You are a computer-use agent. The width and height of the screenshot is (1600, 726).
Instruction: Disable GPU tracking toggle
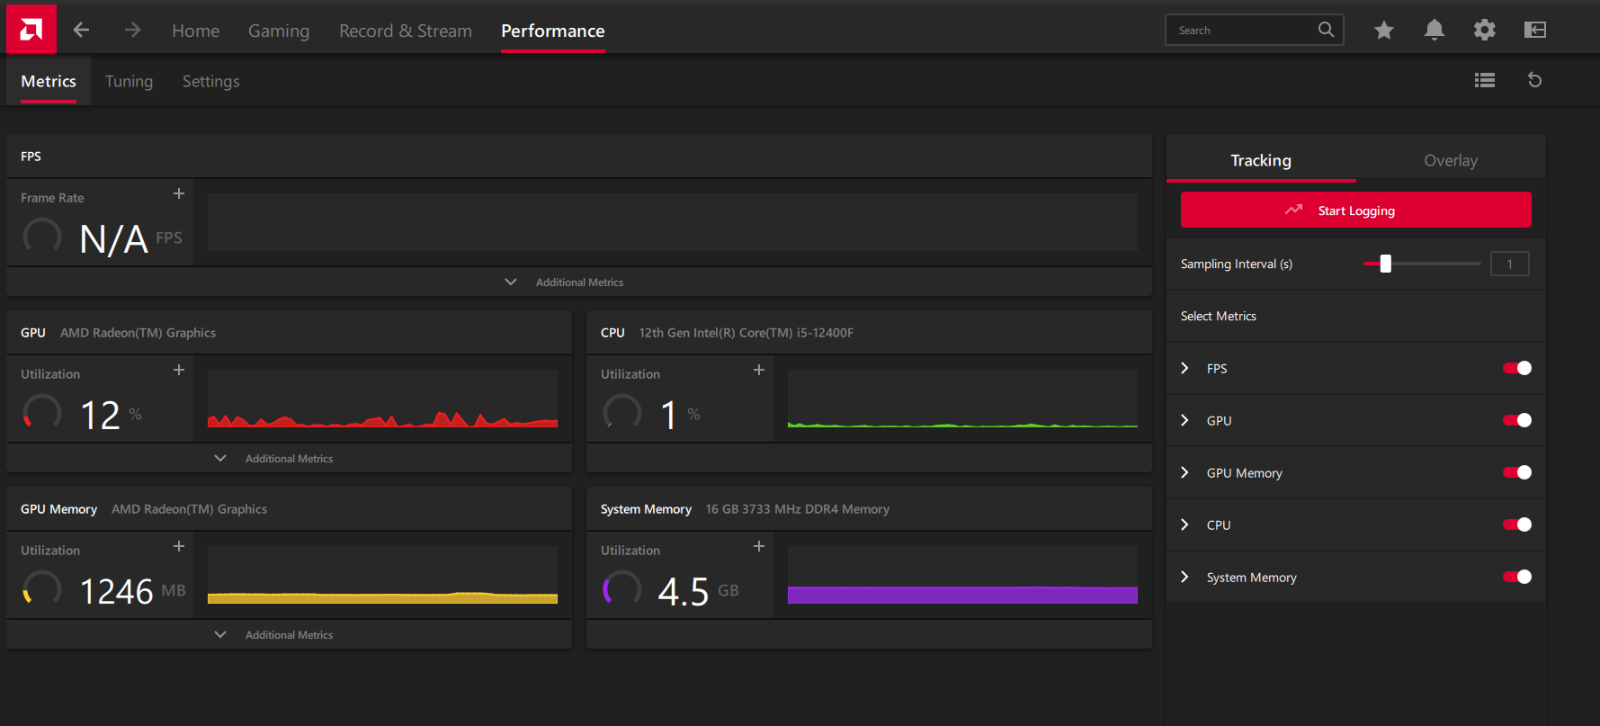(1517, 420)
